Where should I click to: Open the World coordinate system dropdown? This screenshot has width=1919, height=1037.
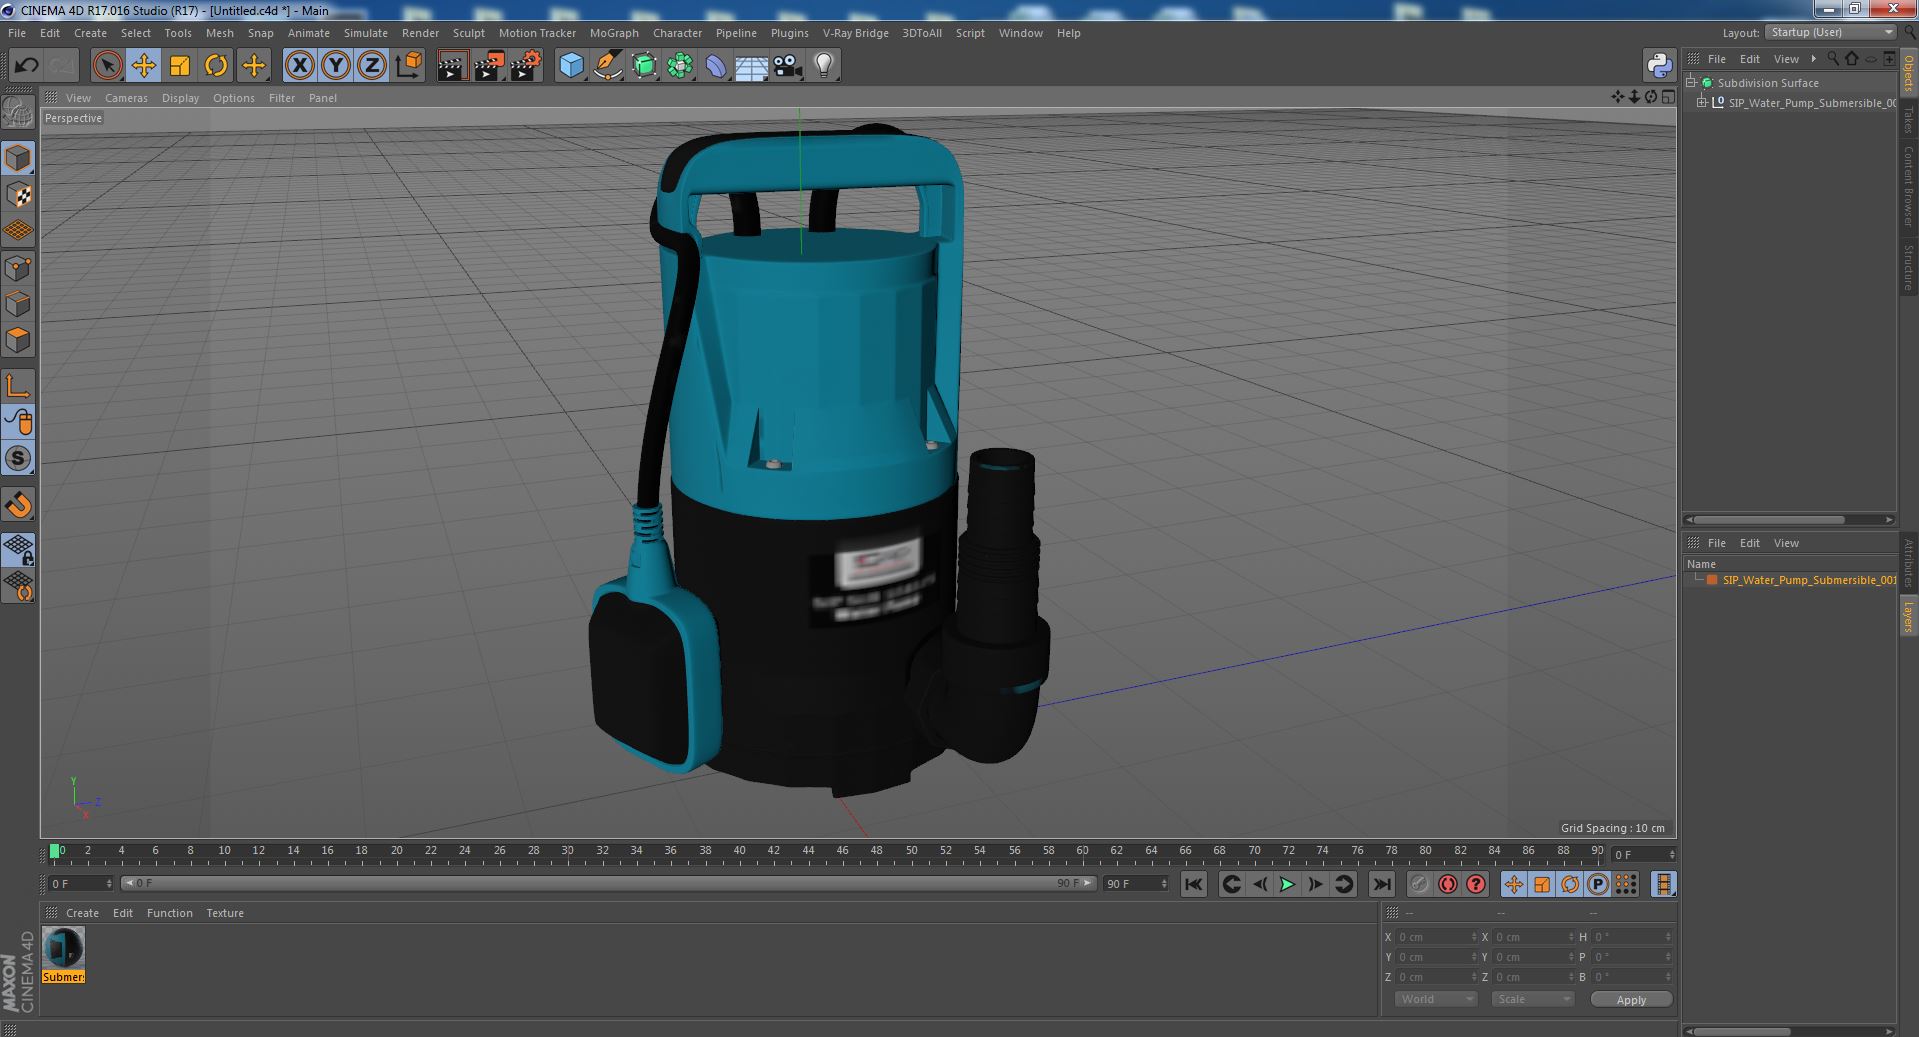click(x=1435, y=999)
